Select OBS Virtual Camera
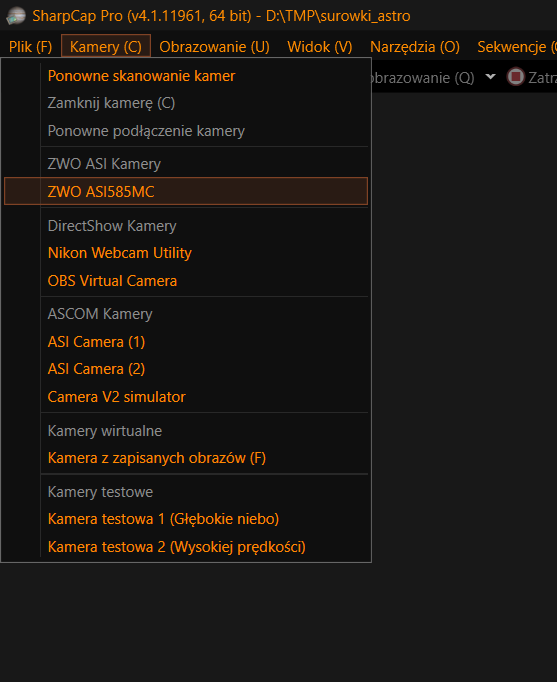 (x=112, y=281)
